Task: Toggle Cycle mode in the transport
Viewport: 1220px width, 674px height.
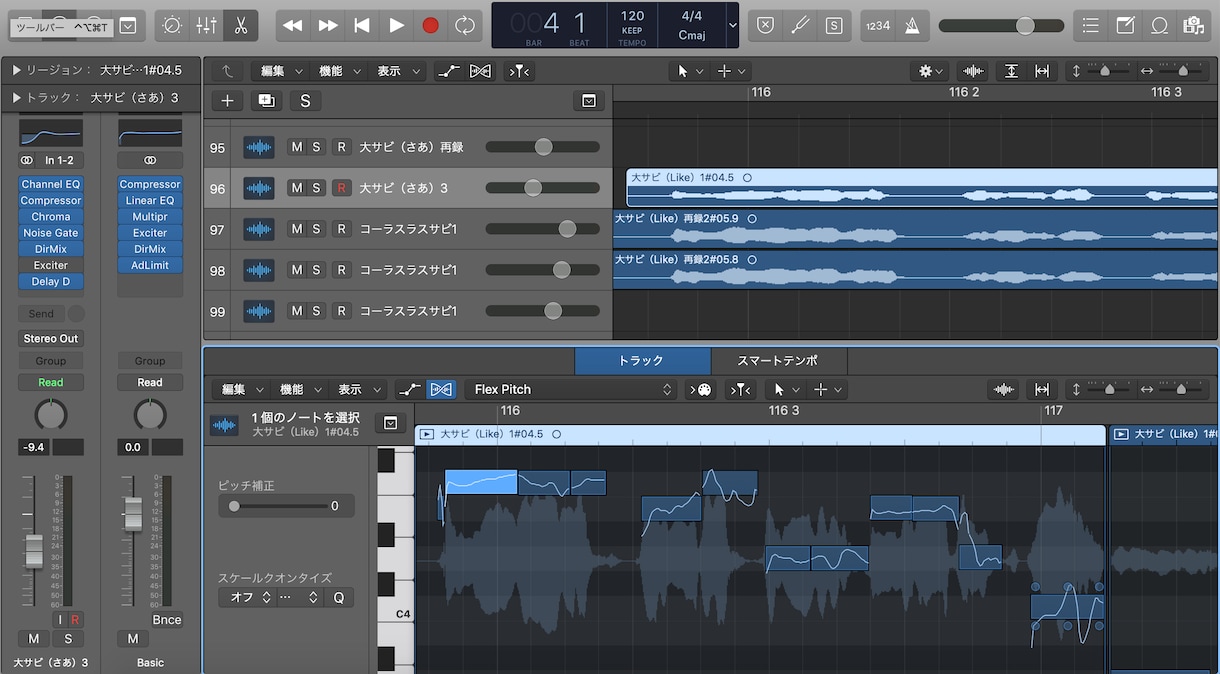Action: tap(464, 26)
